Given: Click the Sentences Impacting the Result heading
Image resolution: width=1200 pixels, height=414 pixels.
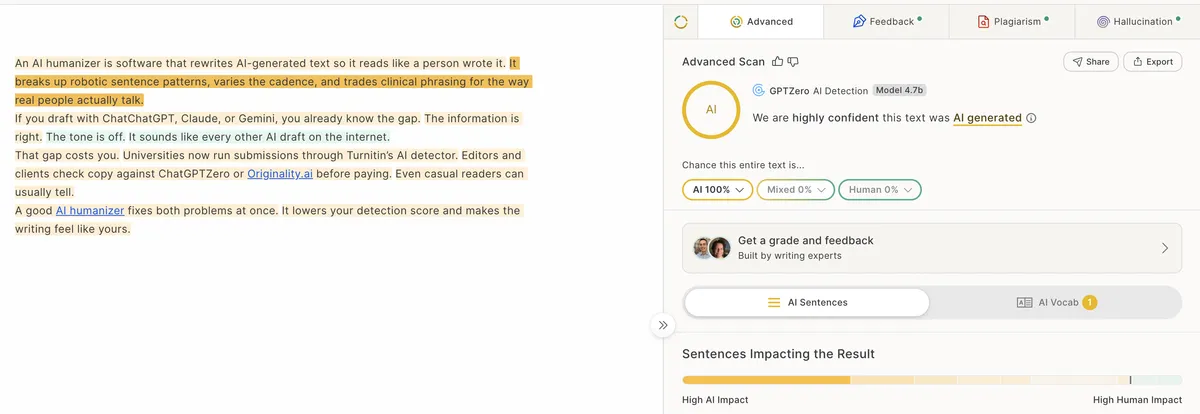Looking at the screenshot, I should pyautogui.click(x=778, y=354).
